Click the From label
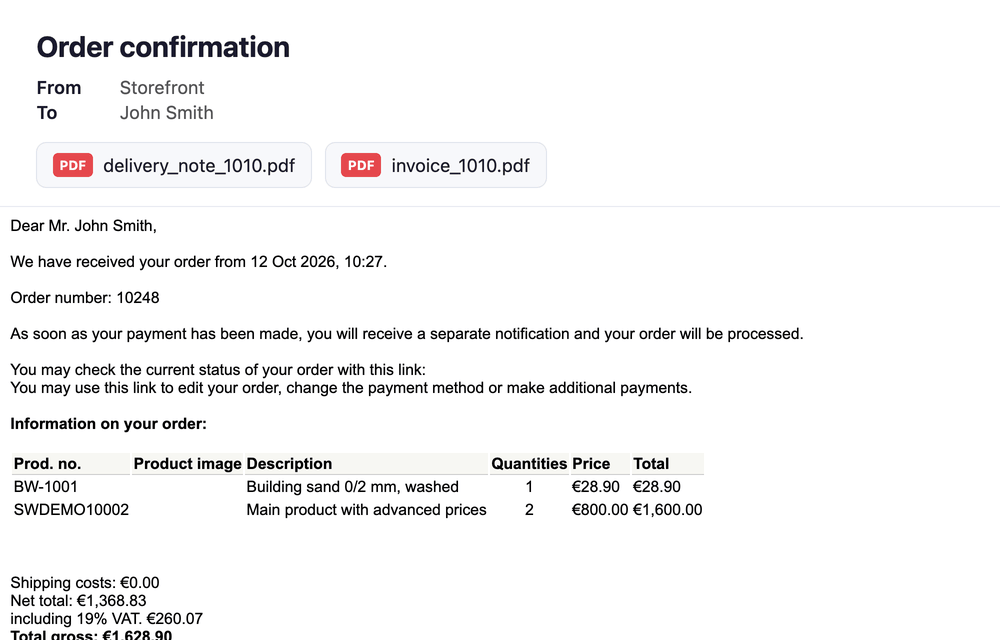The image size is (1000, 640). 59,87
